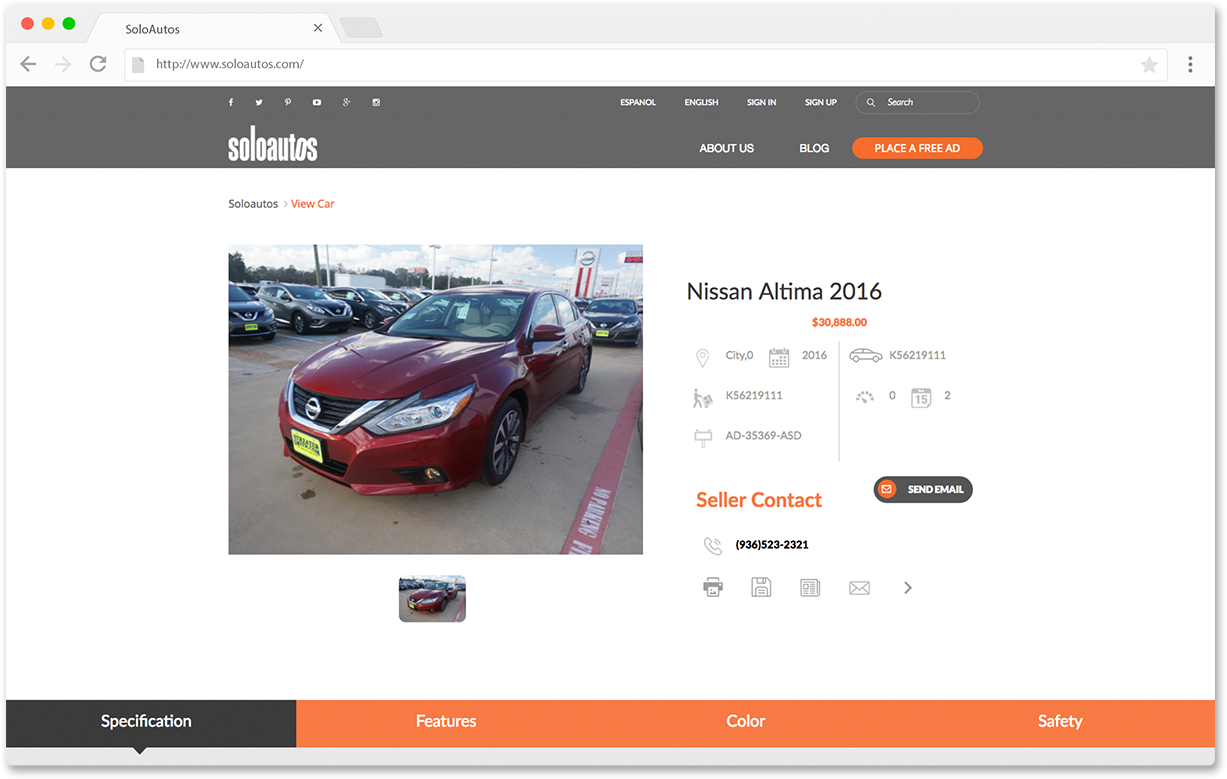
Task: Click the SIGN UP link
Action: [821, 102]
